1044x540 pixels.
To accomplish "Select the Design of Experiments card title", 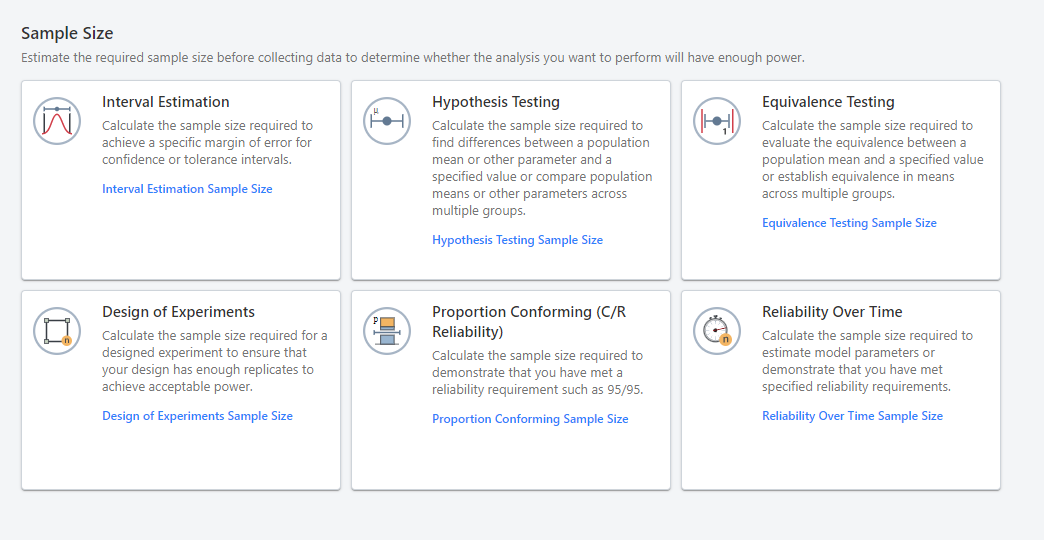I will [x=178, y=312].
